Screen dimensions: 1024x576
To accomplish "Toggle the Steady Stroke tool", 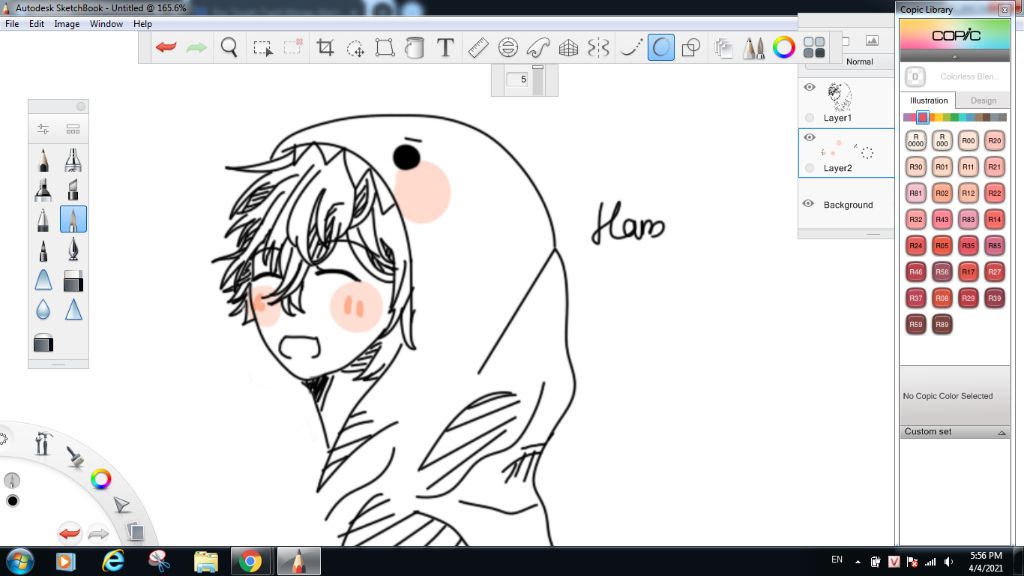I will coord(630,47).
